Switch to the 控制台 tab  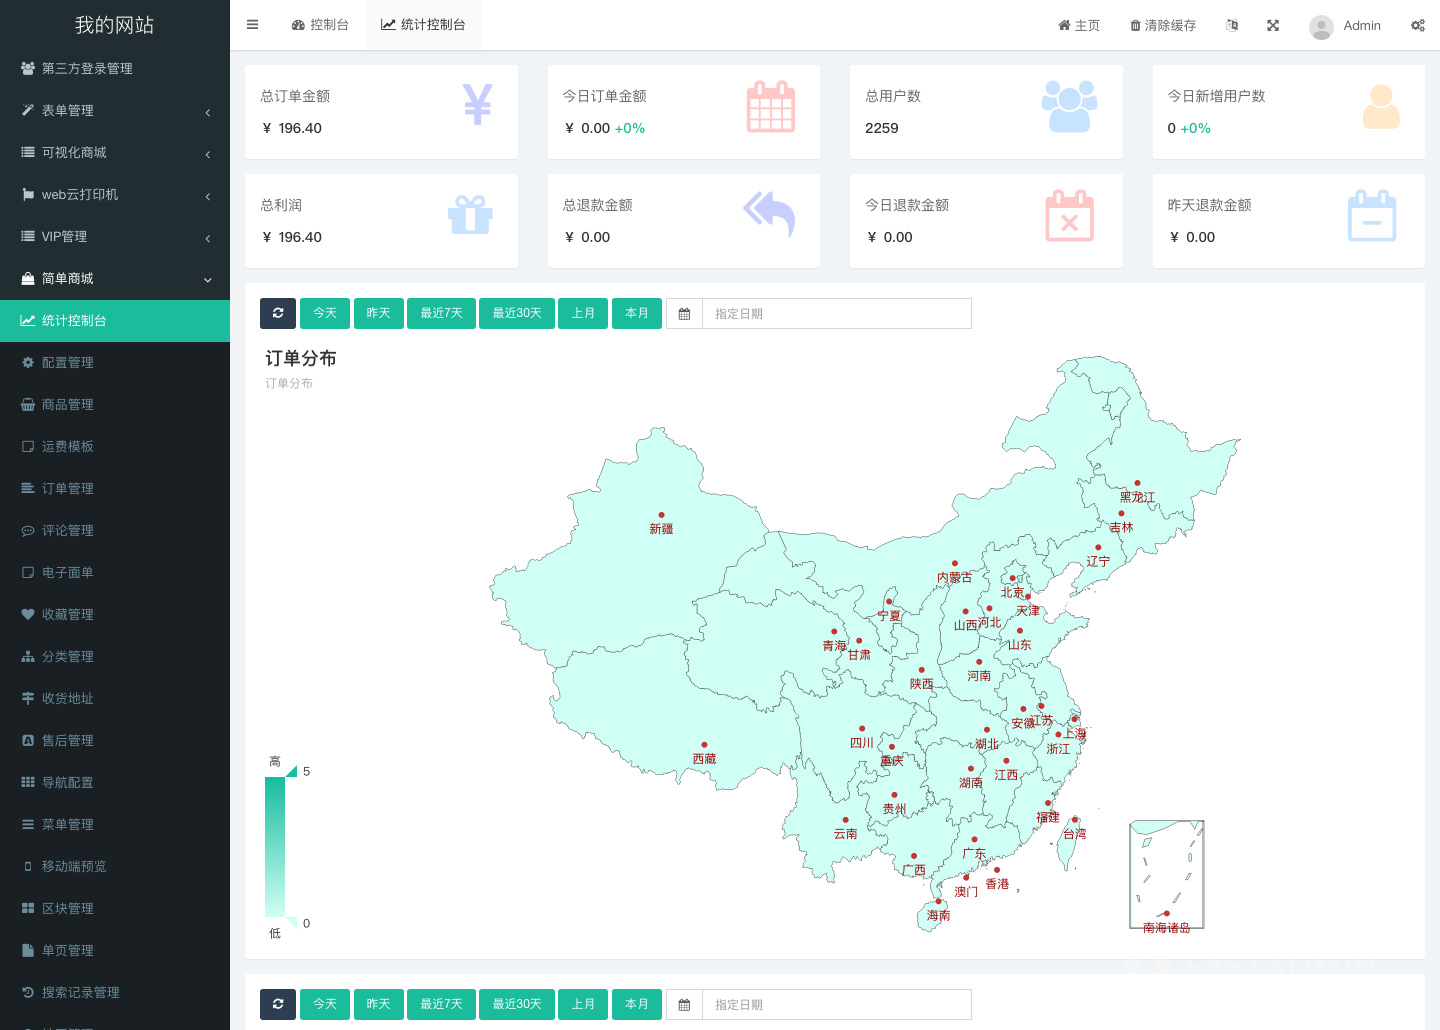tap(320, 25)
